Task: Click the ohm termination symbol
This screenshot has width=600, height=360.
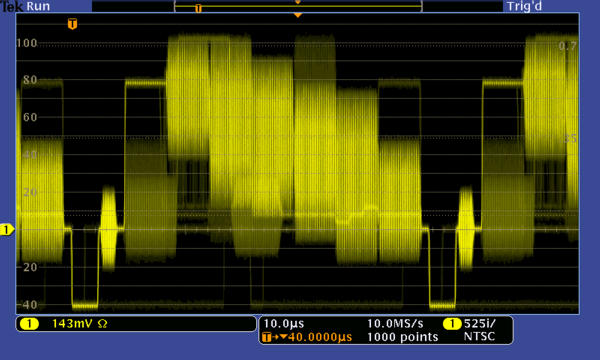Action: point(103,324)
